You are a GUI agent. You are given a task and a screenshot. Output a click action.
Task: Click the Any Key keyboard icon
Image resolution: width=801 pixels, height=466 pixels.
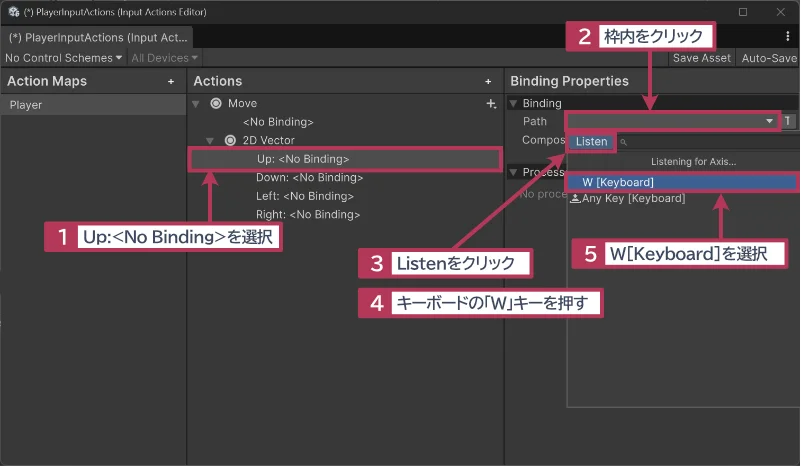pyautogui.click(x=575, y=198)
